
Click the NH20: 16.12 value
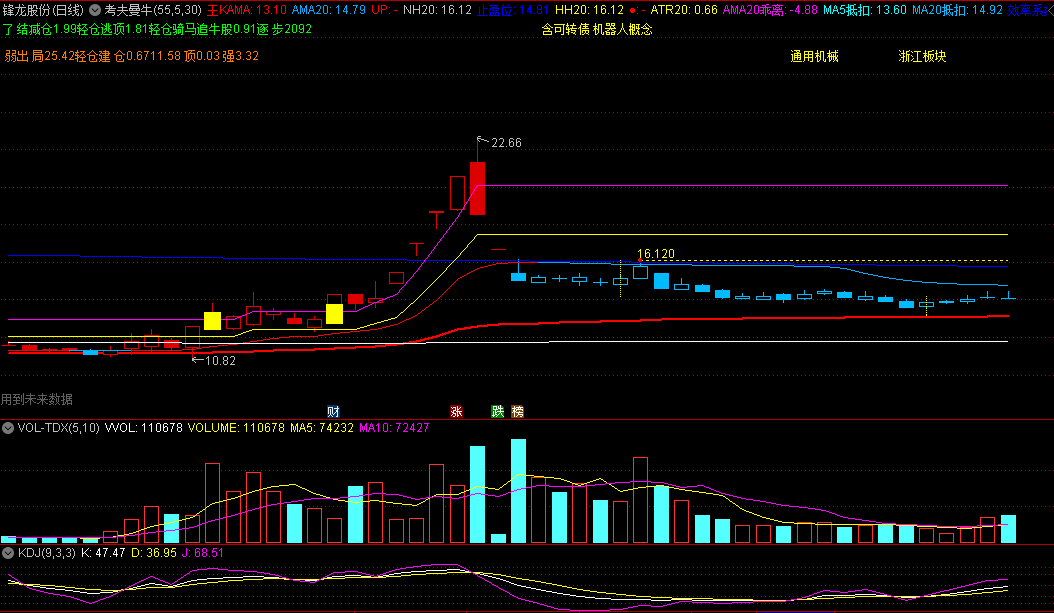click(x=438, y=10)
